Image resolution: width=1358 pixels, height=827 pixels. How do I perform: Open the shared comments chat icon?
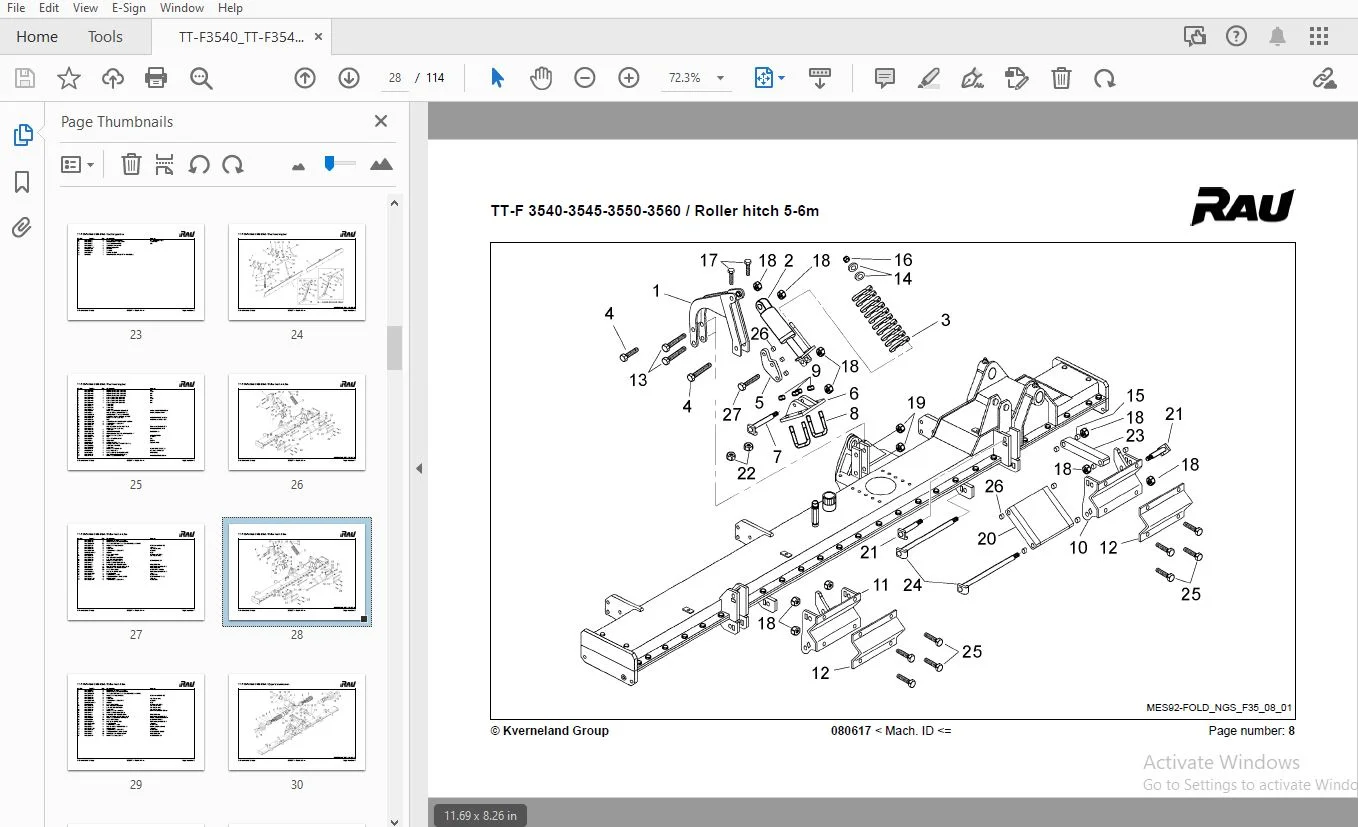pos(1194,36)
